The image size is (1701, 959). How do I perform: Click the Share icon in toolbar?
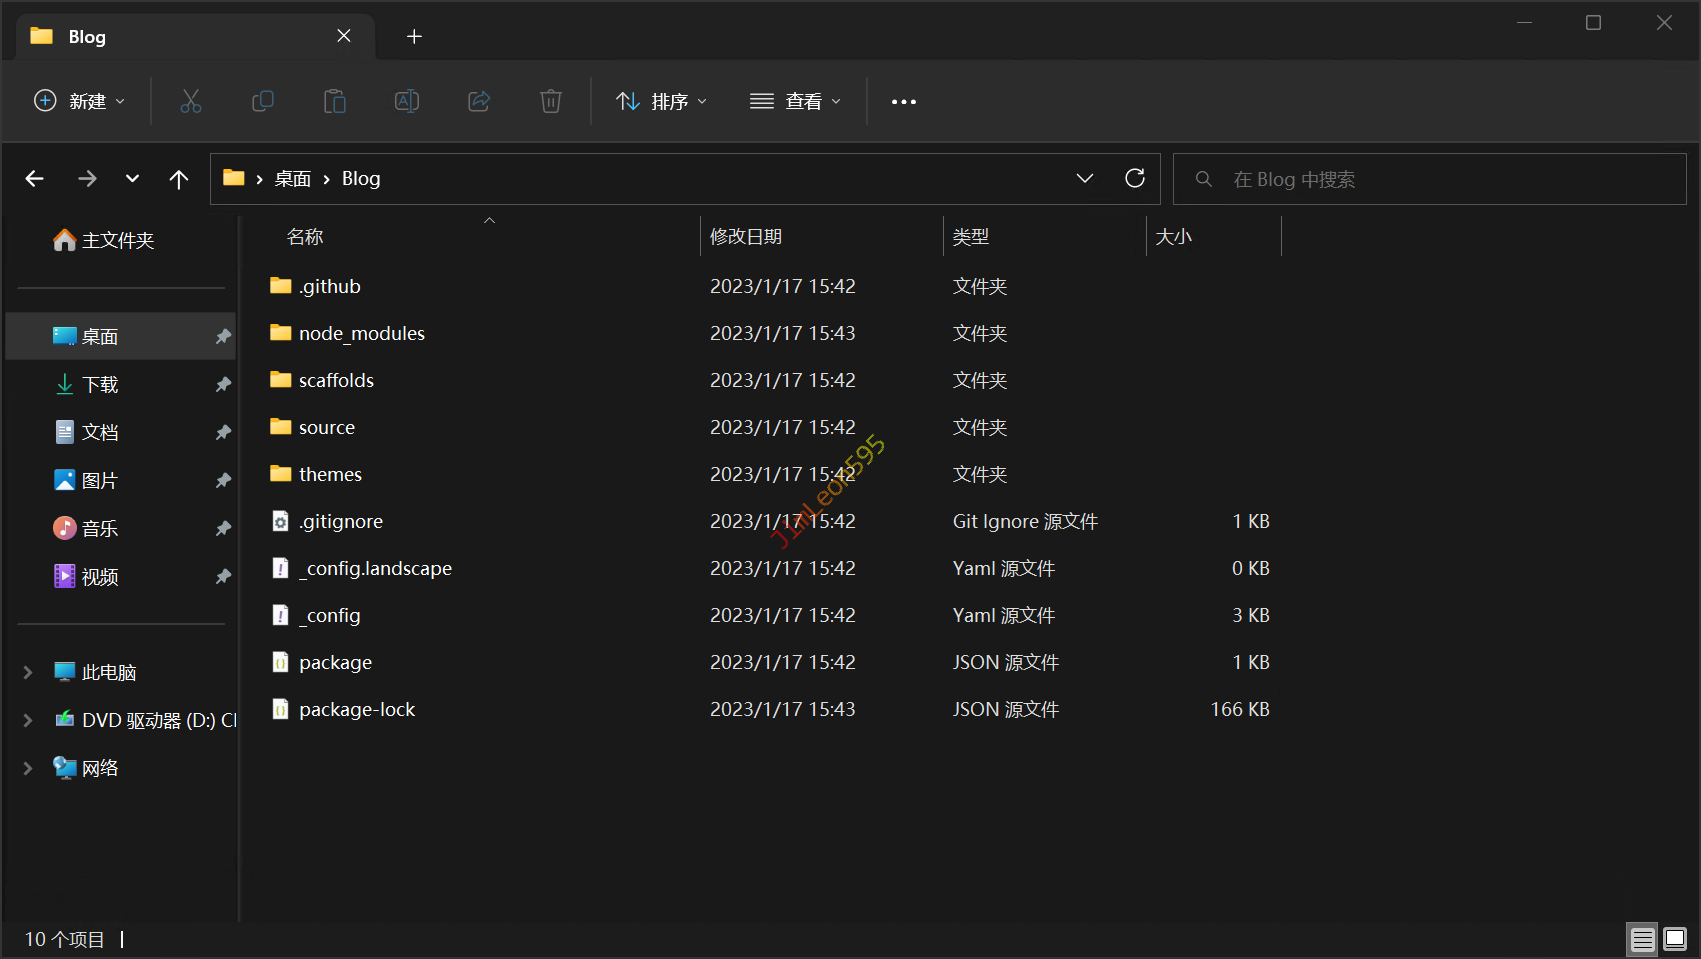click(x=479, y=101)
